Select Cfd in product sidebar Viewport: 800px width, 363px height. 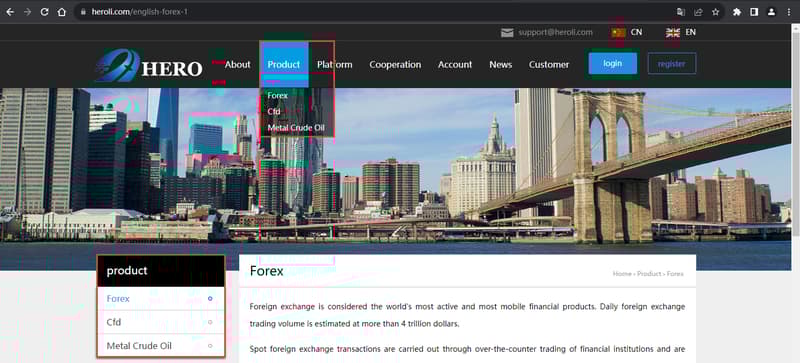161,322
